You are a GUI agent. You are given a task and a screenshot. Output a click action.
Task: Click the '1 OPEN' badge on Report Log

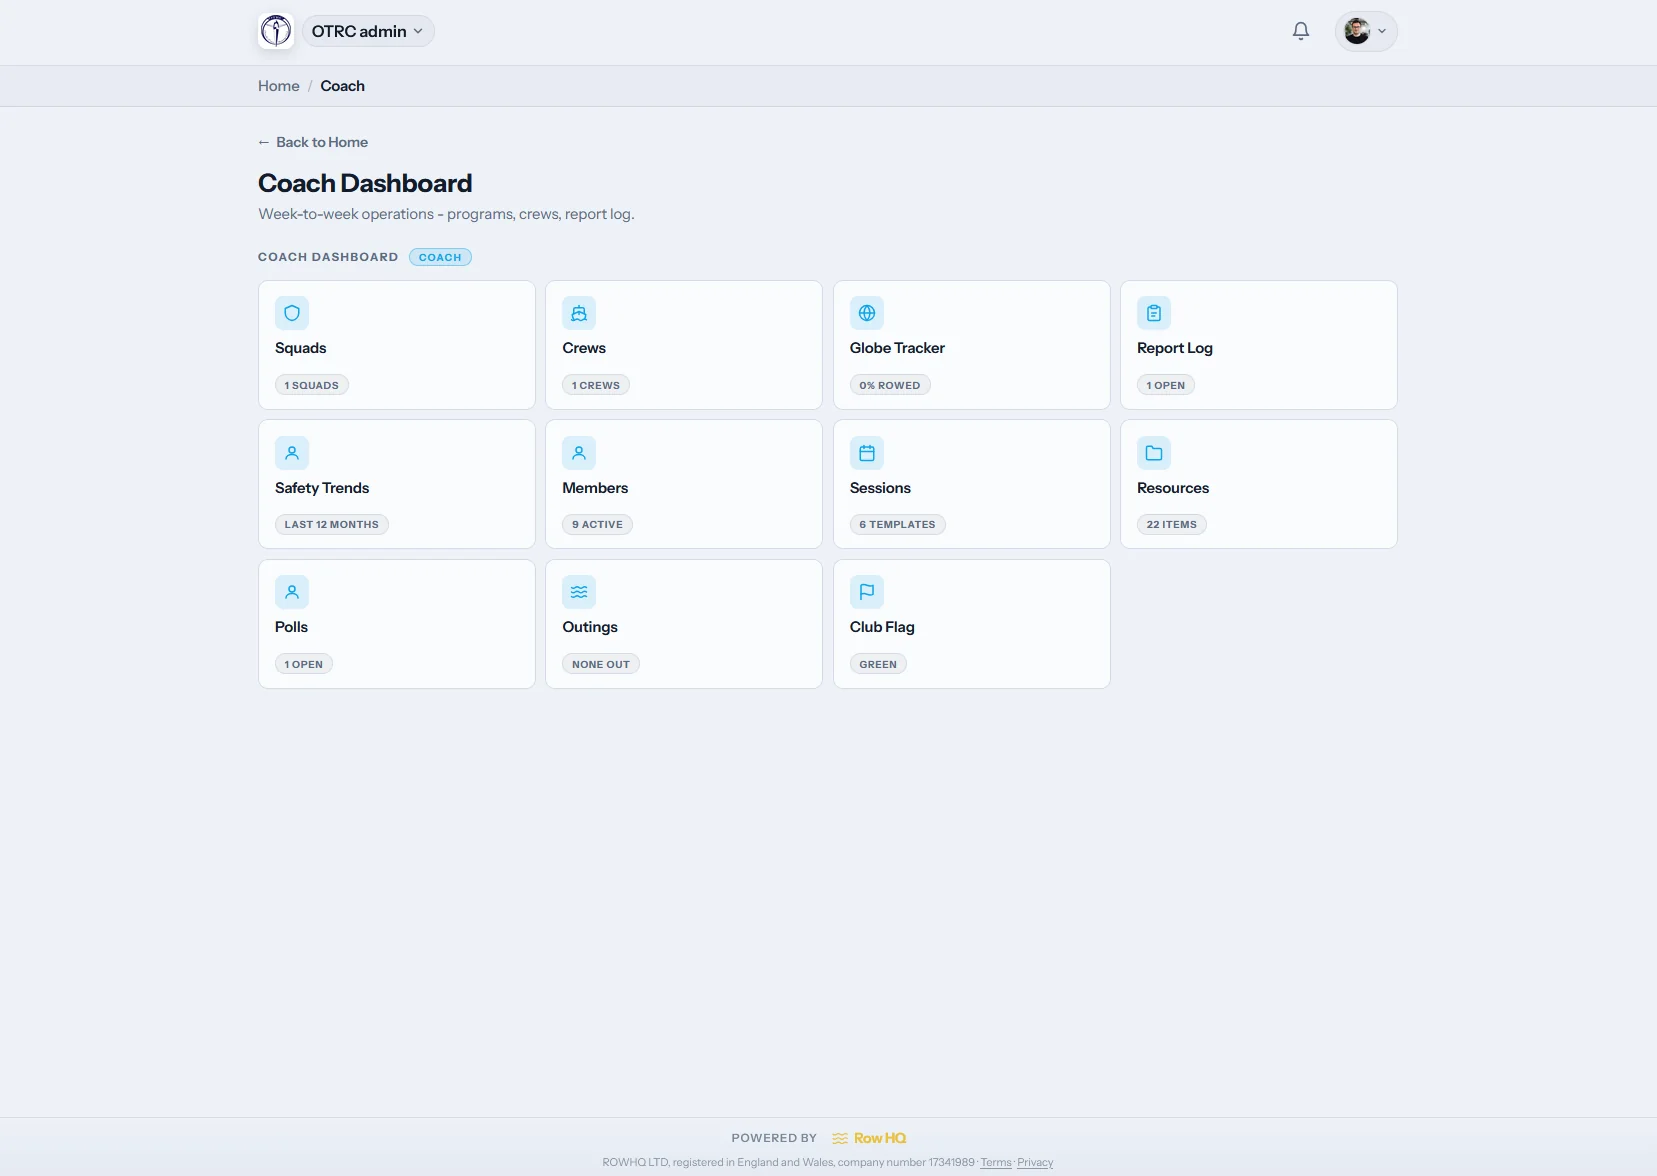[x=1166, y=385]
